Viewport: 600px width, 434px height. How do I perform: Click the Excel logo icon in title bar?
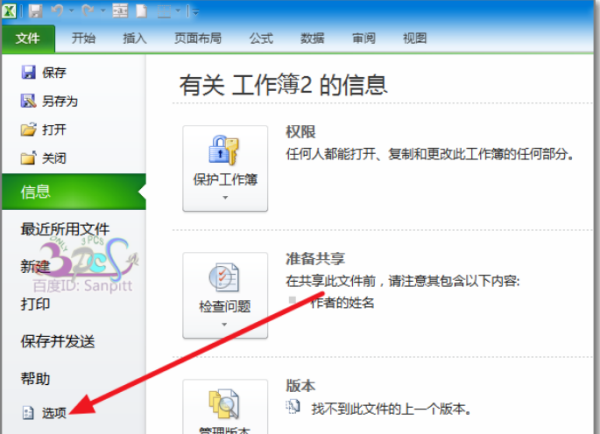(9, 11)
